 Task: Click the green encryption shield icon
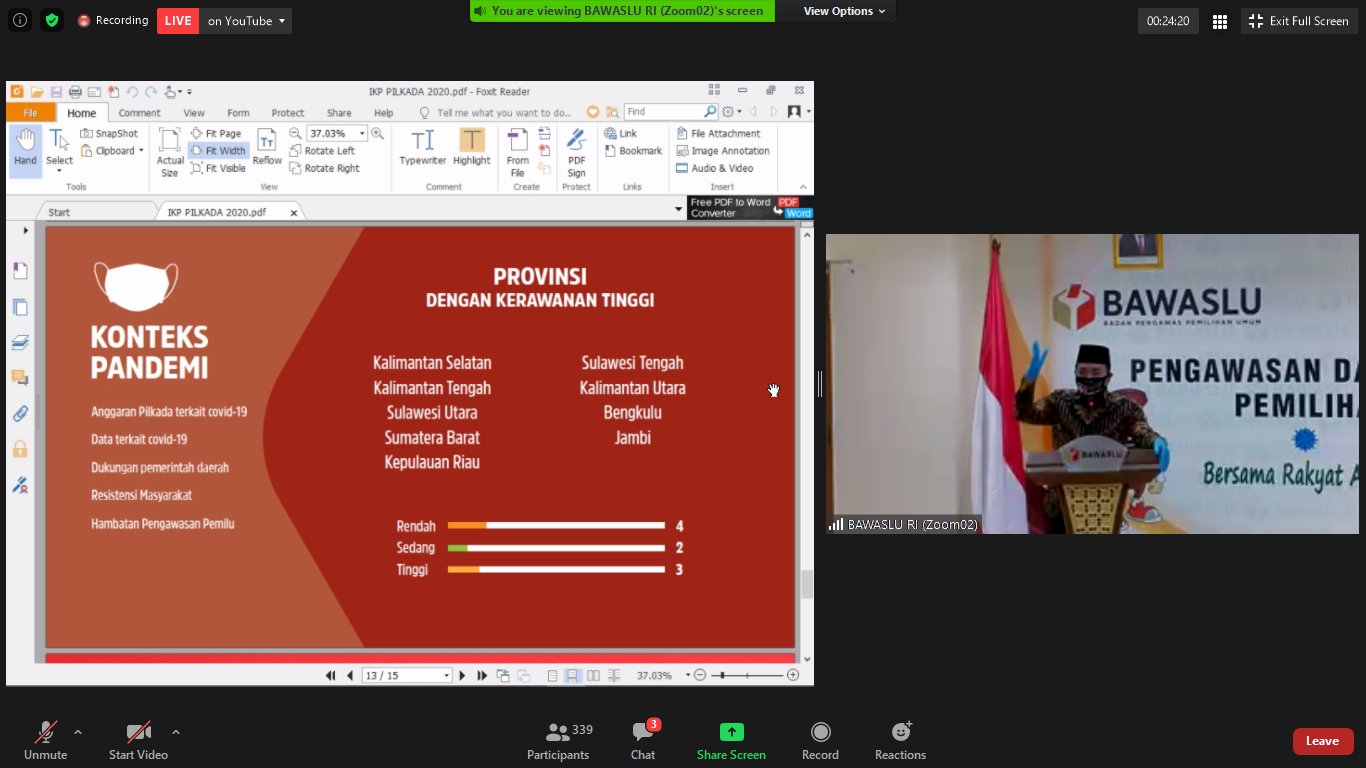pyautogui.click(x=52, y=20)
